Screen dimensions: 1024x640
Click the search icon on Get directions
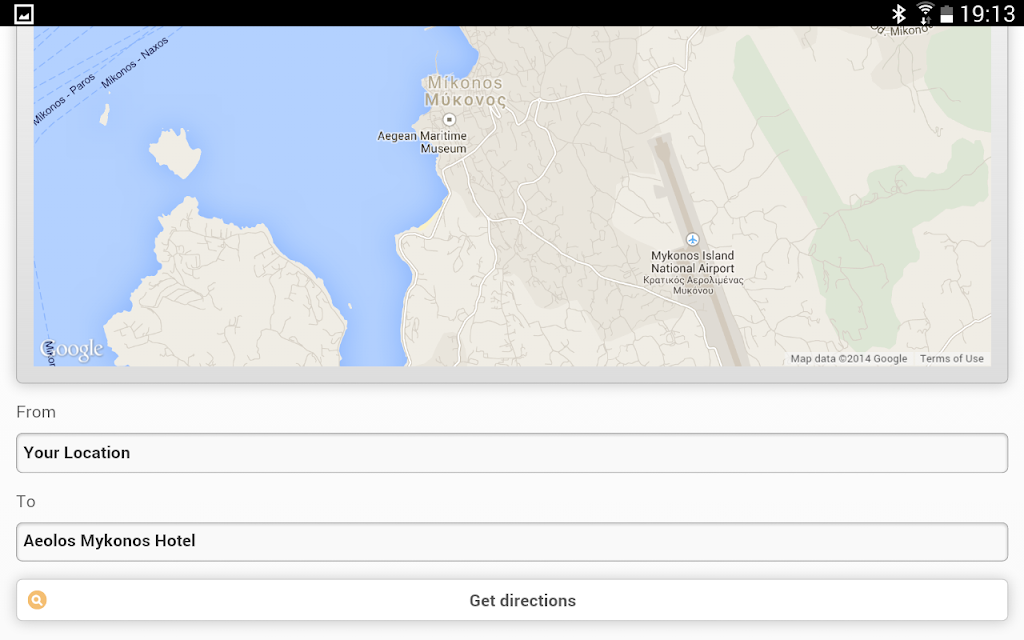tap(37, 600)
